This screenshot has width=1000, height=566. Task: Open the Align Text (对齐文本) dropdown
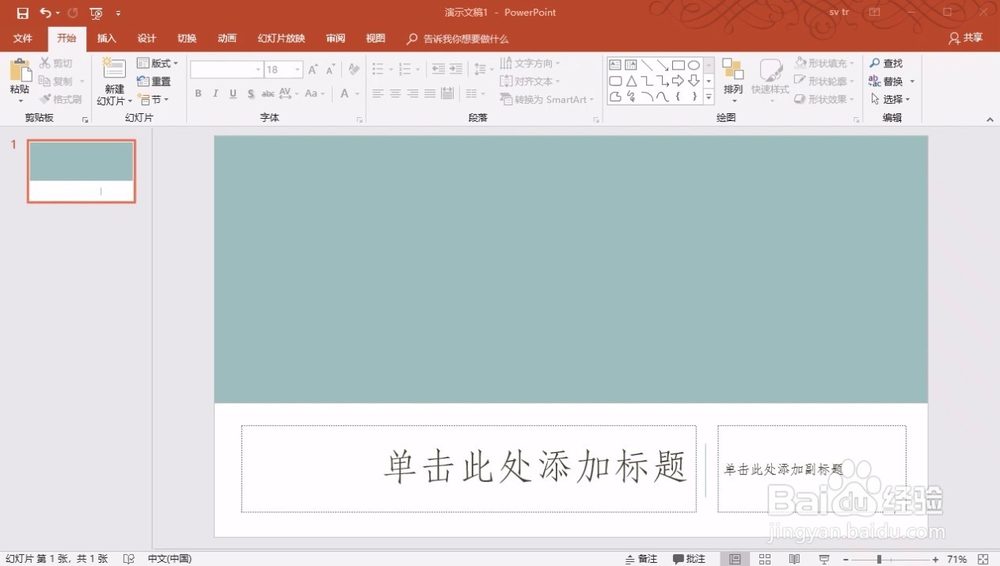530,81
